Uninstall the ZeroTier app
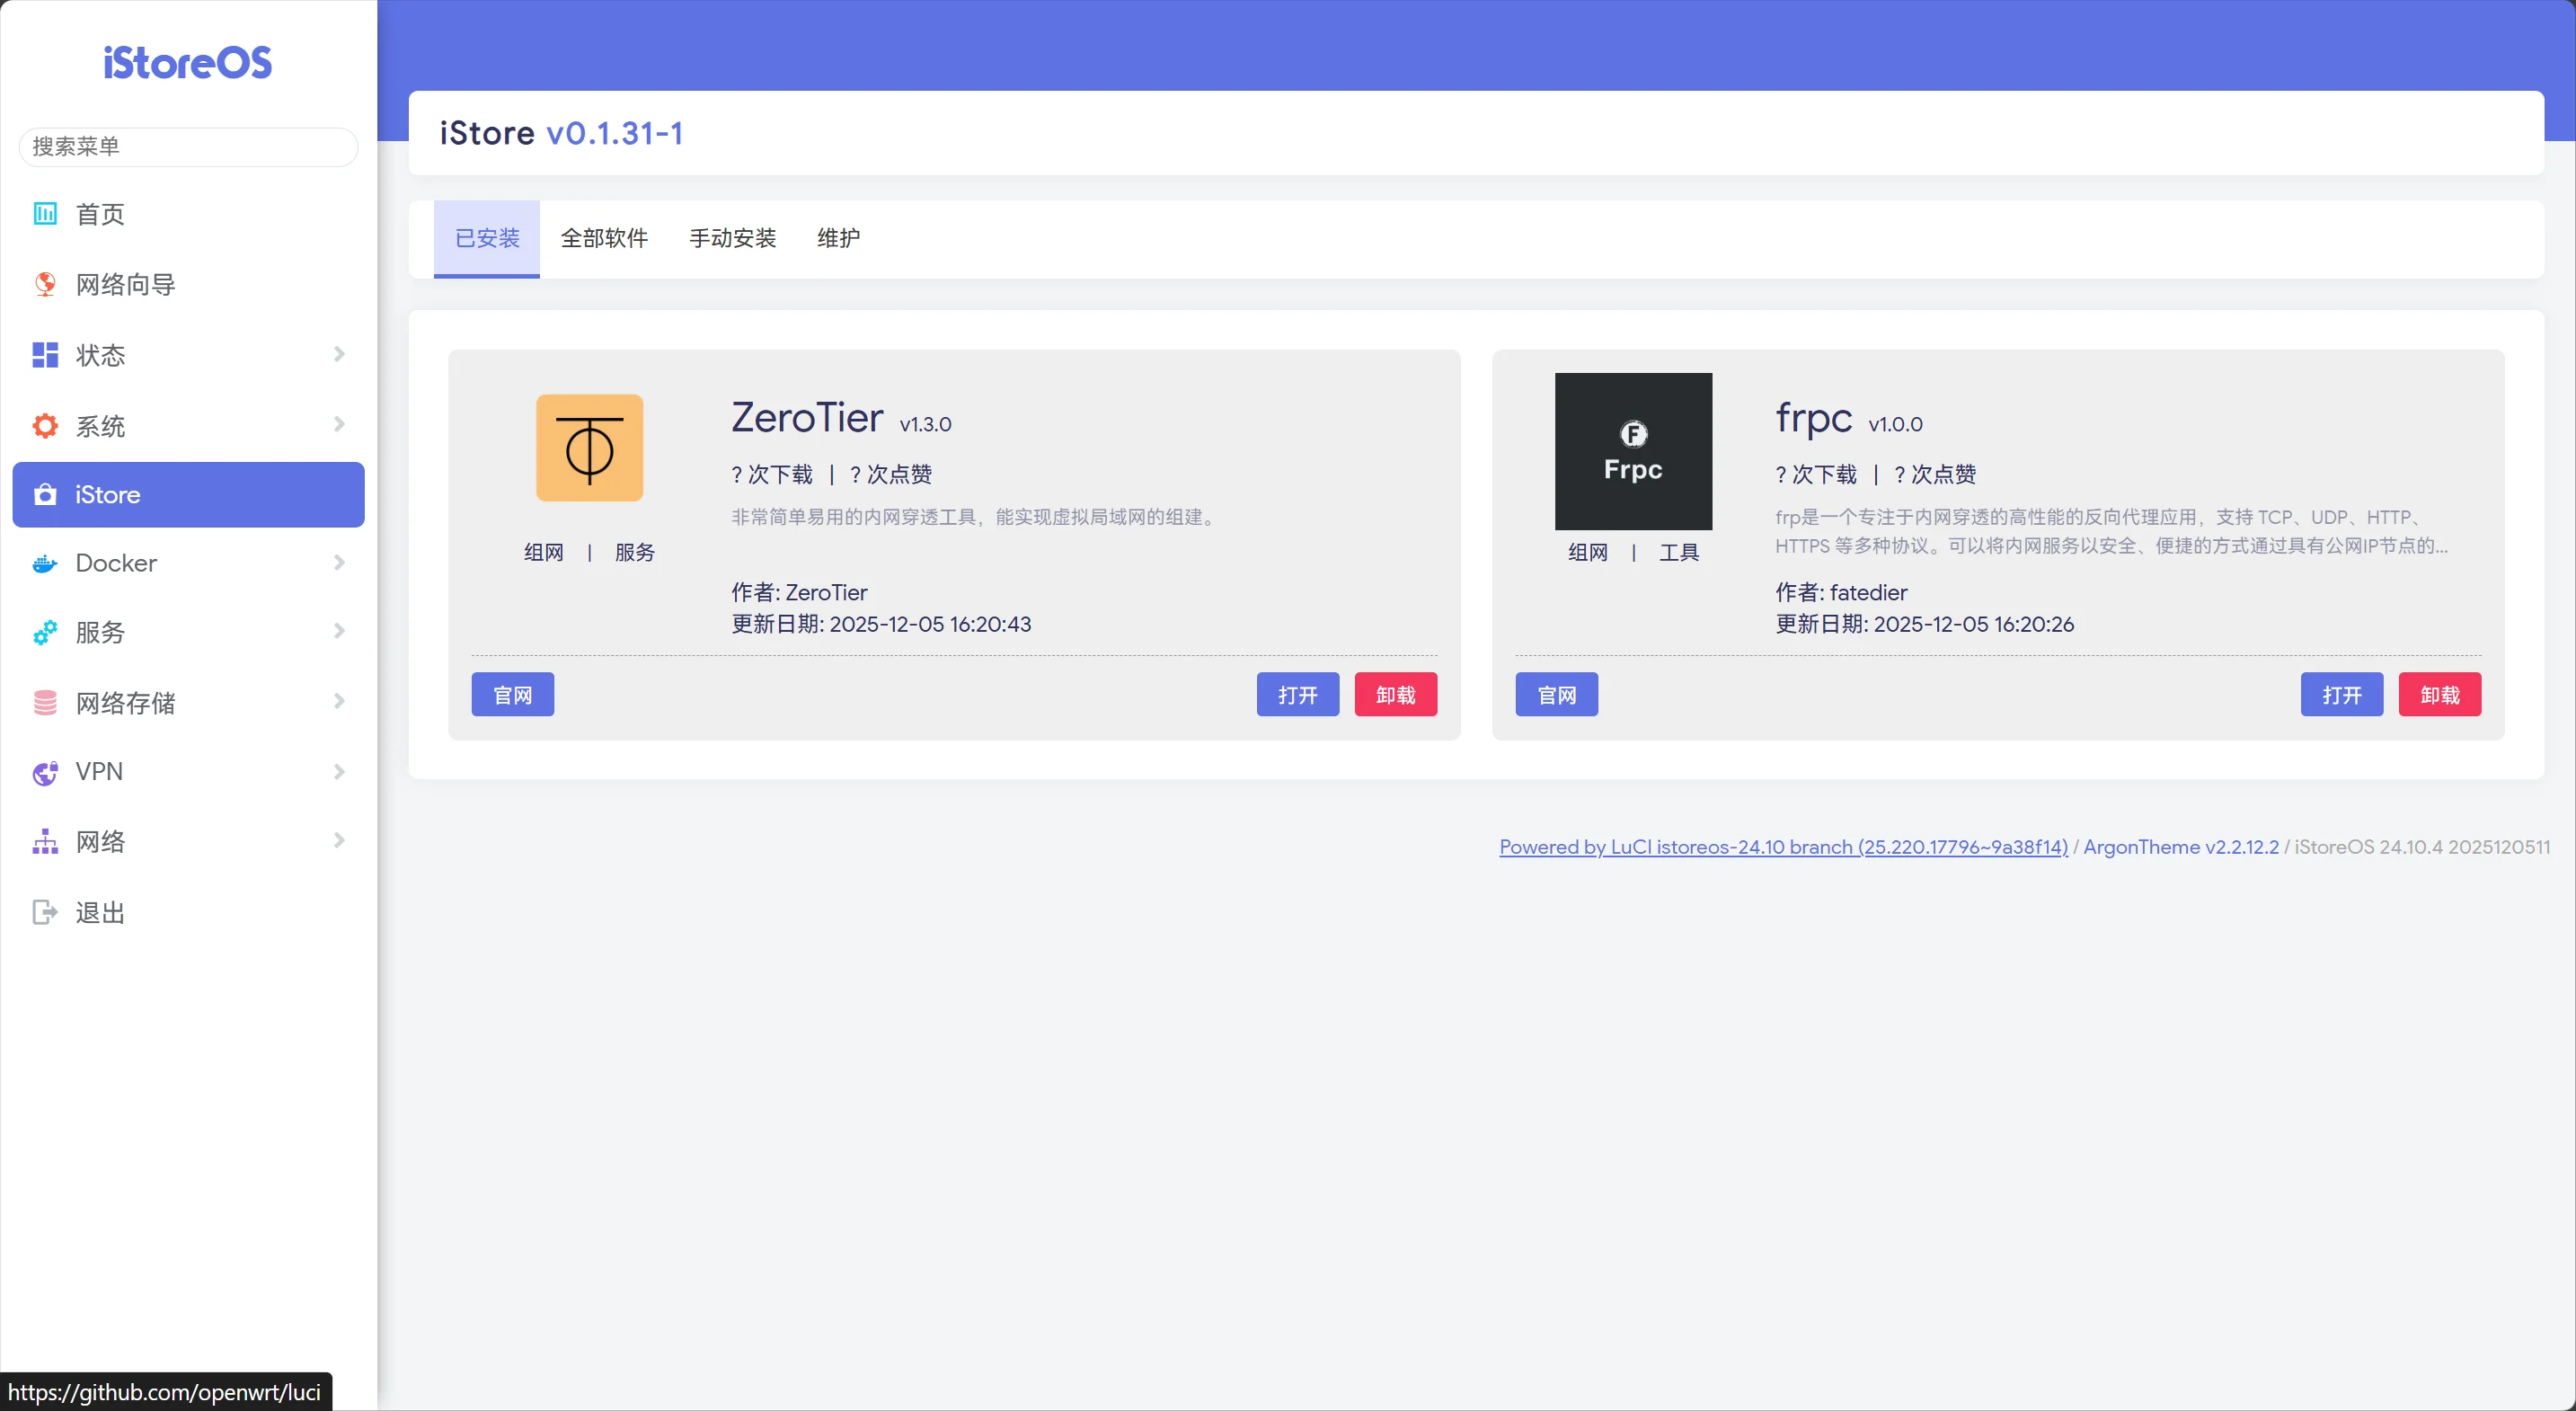 [x=1395, y=695]
